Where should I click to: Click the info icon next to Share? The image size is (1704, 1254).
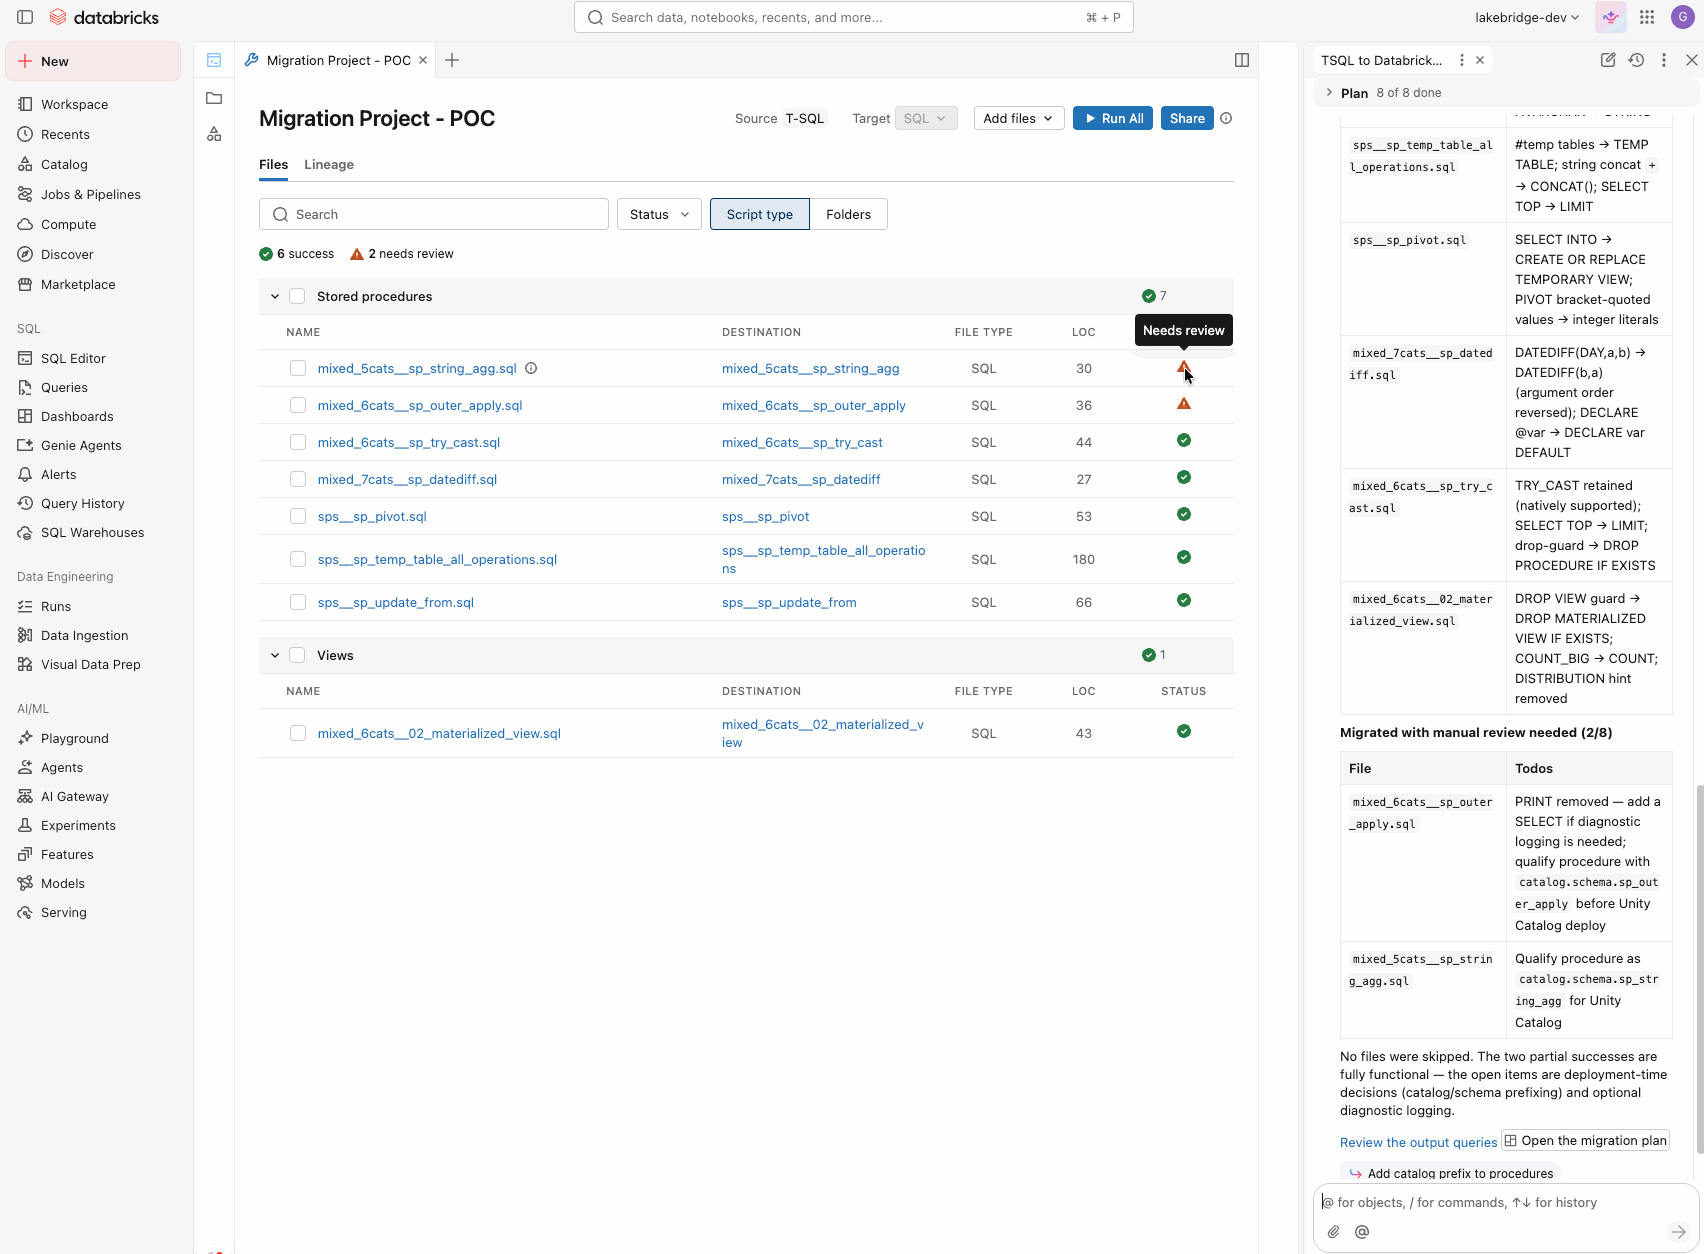(x=1226, y=118)
